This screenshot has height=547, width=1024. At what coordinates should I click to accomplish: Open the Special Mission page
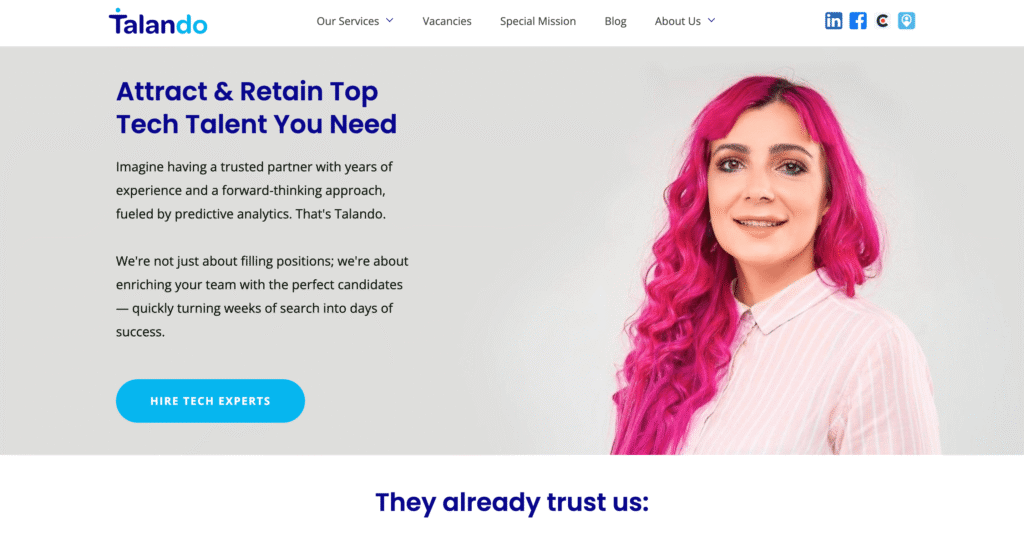point(537,21)
